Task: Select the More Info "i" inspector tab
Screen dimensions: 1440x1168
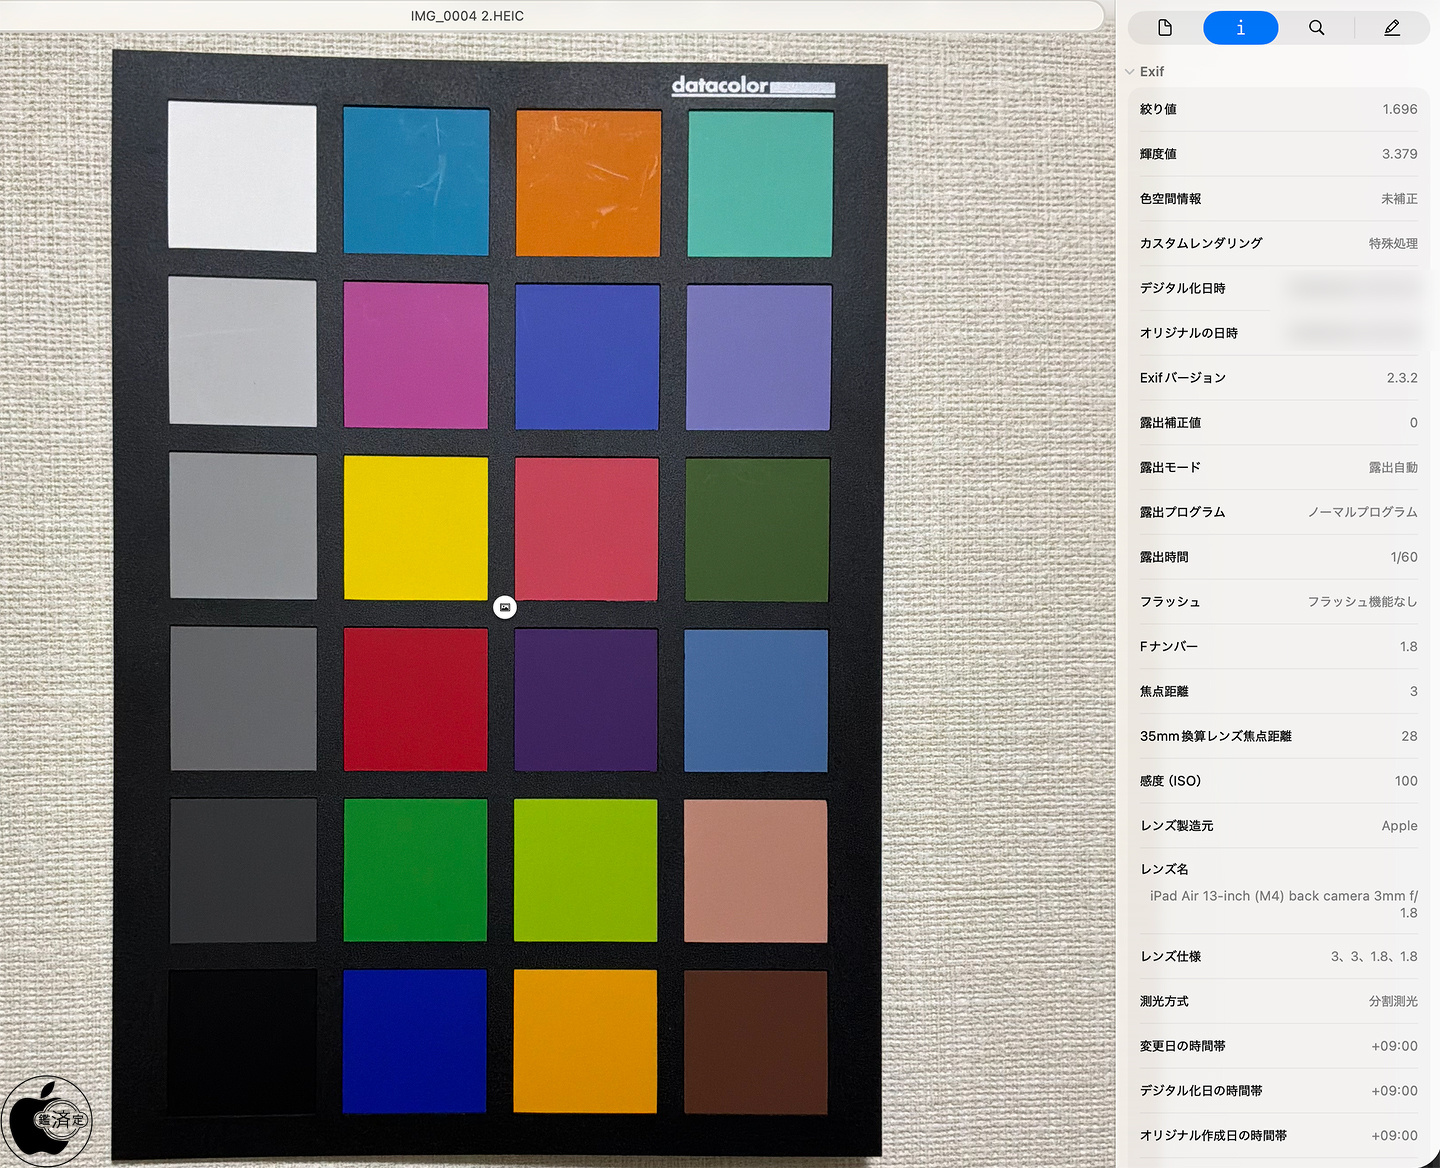Action: [x=1240, y=28]
